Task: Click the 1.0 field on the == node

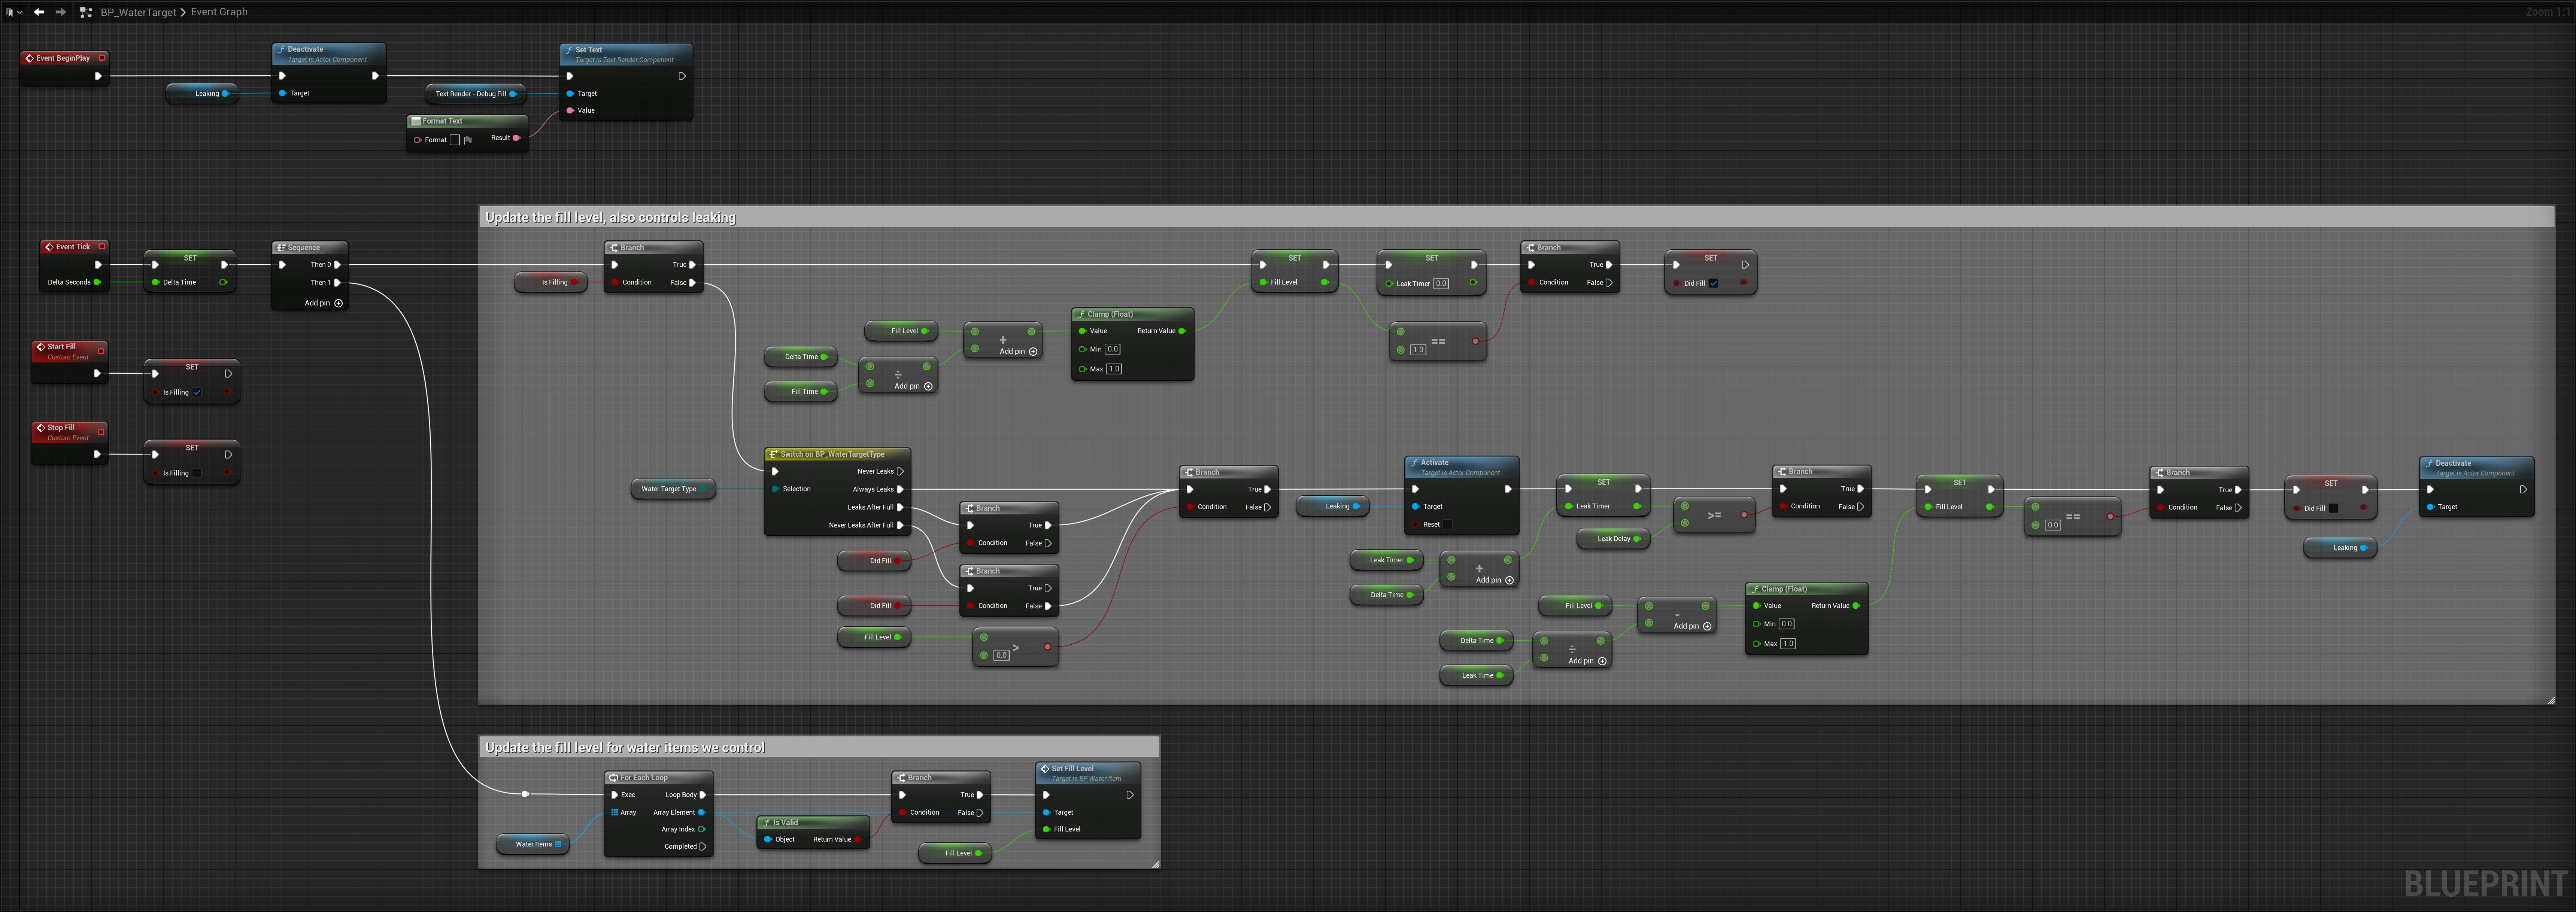Action: tap(1418, 350)
